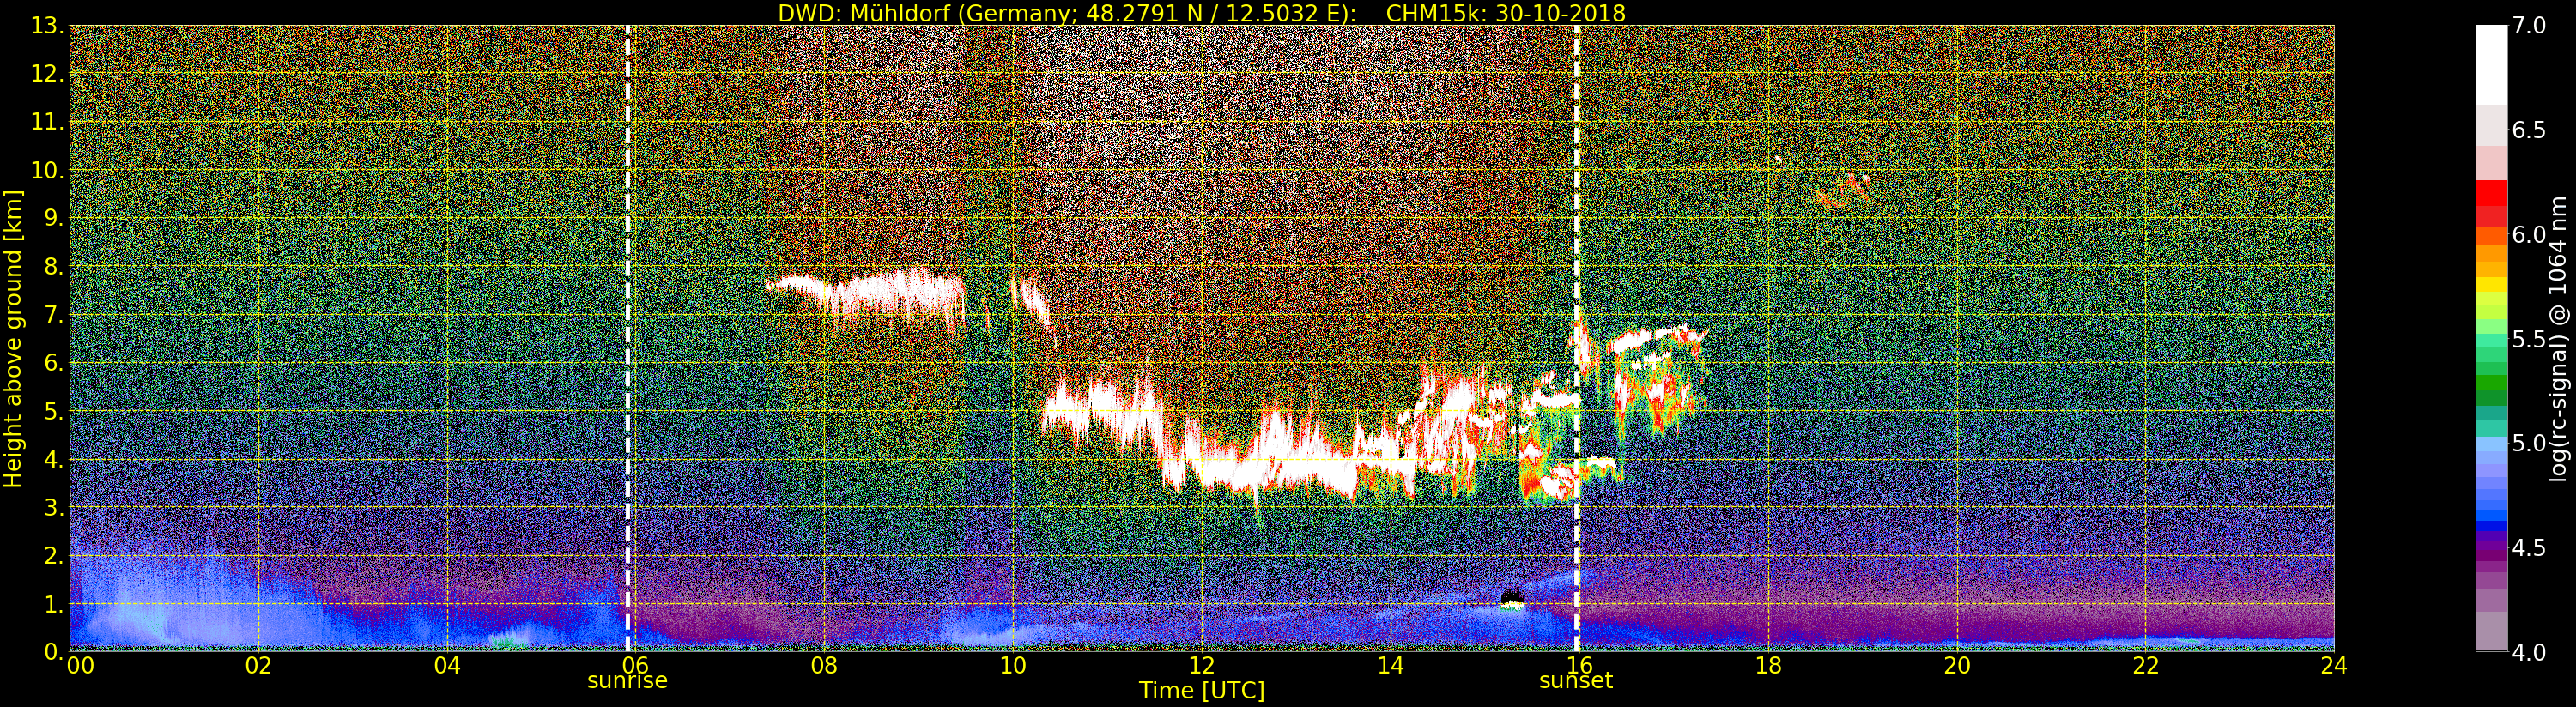Click the white dashed sunset marker line
This screenshot has height=707, width=2576.
[1577, 338]
